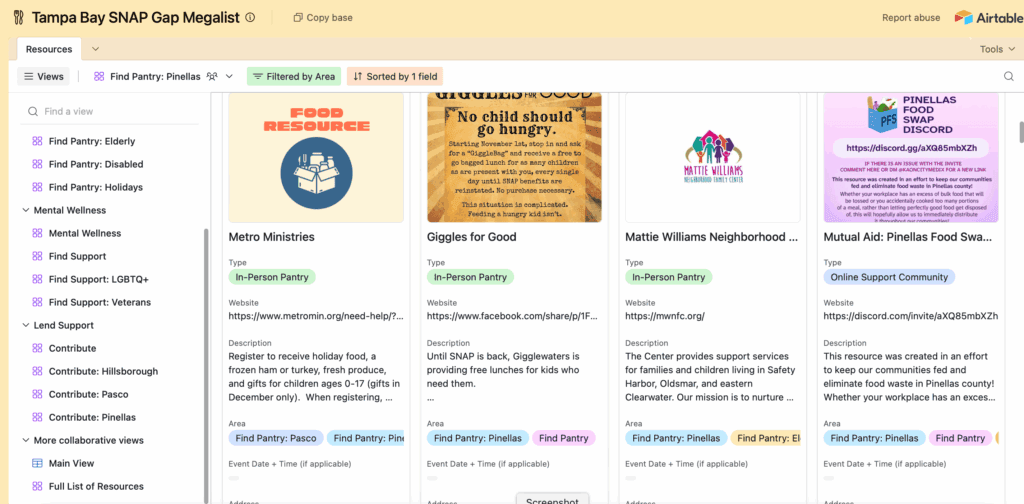
Task: Open the Contribute: Hillsborough view
Action: (103, 371)
